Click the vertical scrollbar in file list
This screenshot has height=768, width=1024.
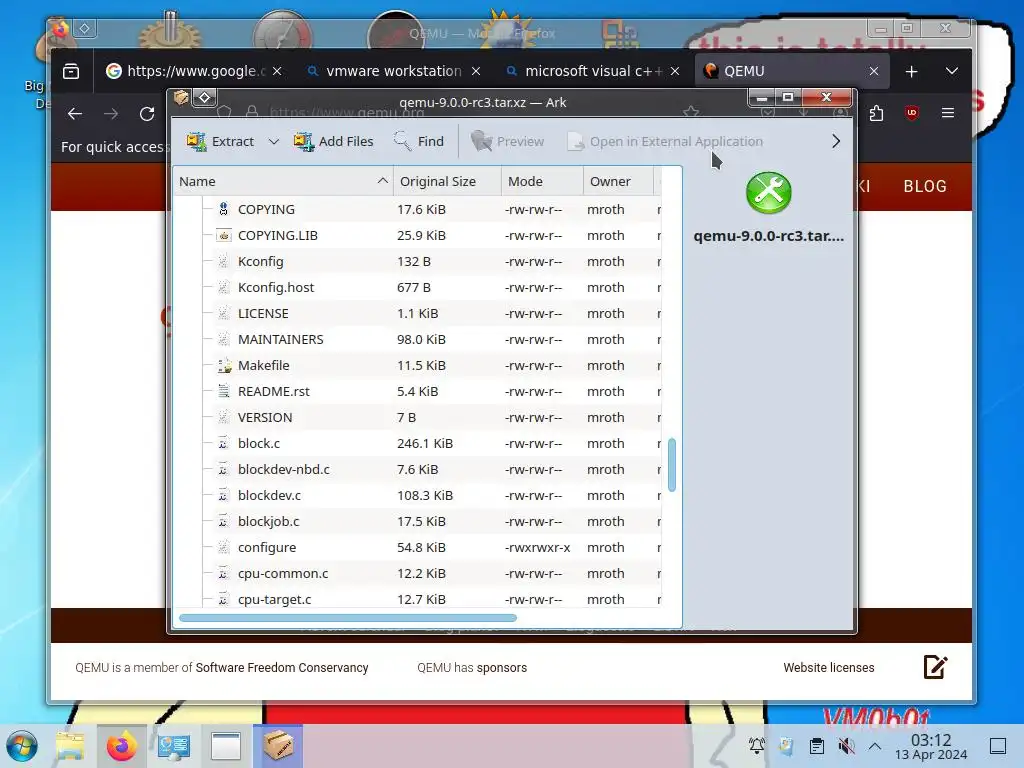point(672,465)
